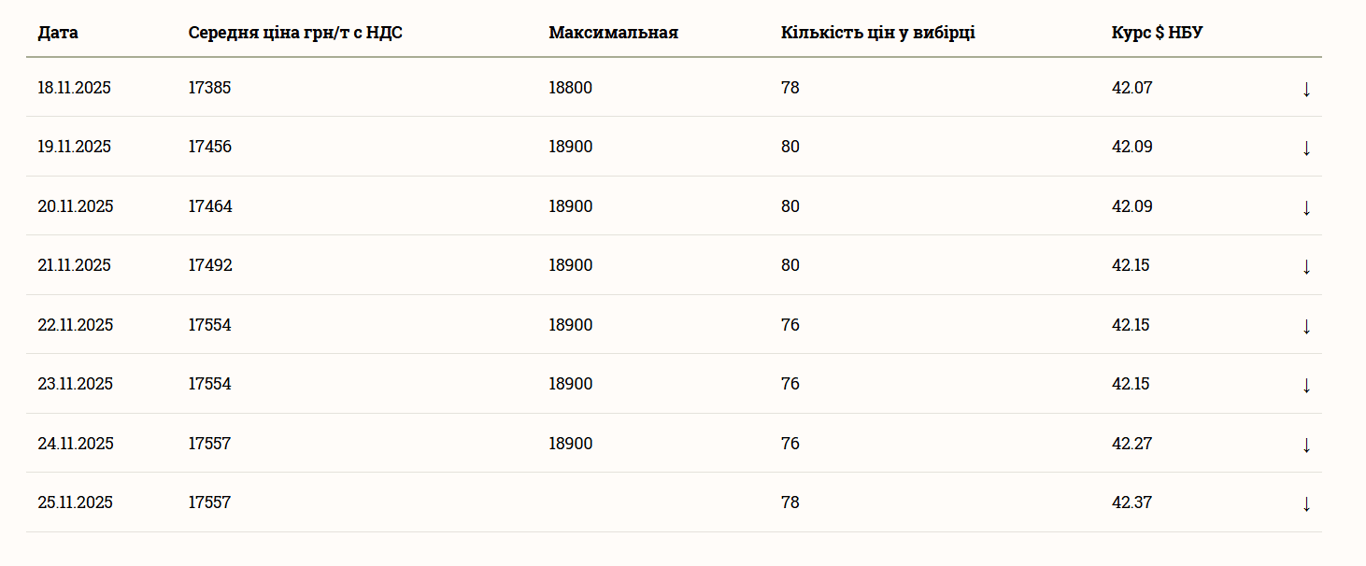Click the down arrow beside 22.11.2025 entry
Screen dimensions: 1366x566
tap(1306, 326)
